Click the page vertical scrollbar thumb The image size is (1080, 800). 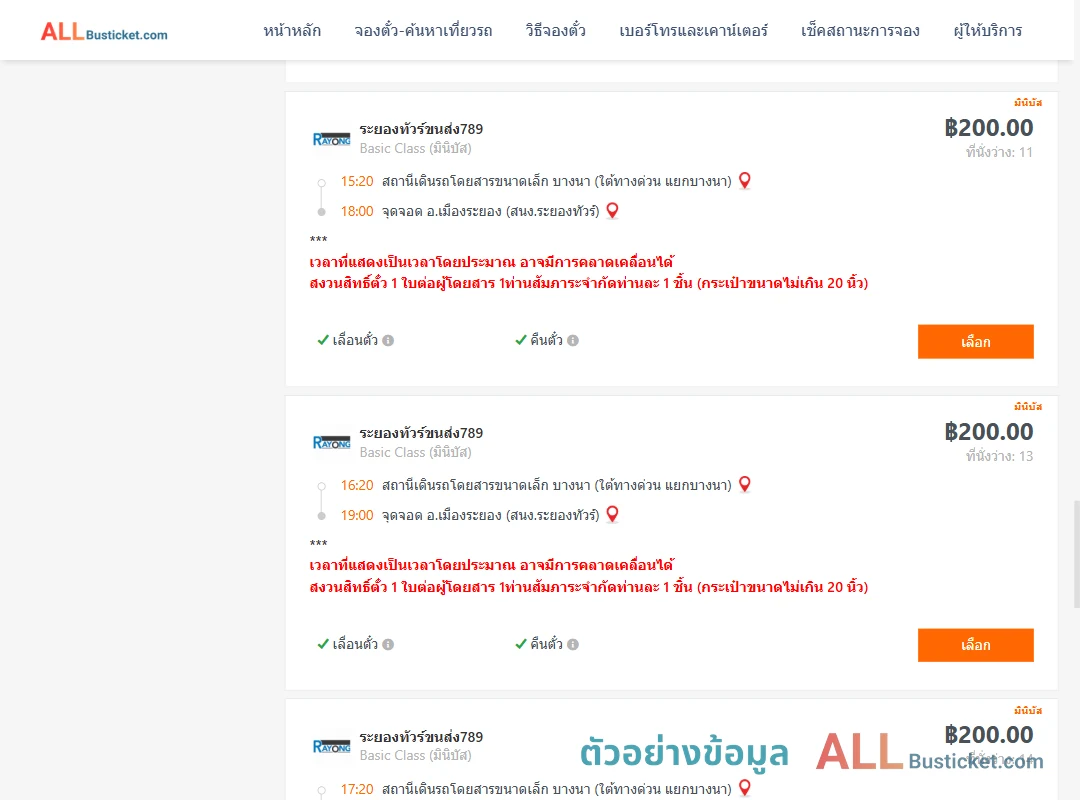1077,555
